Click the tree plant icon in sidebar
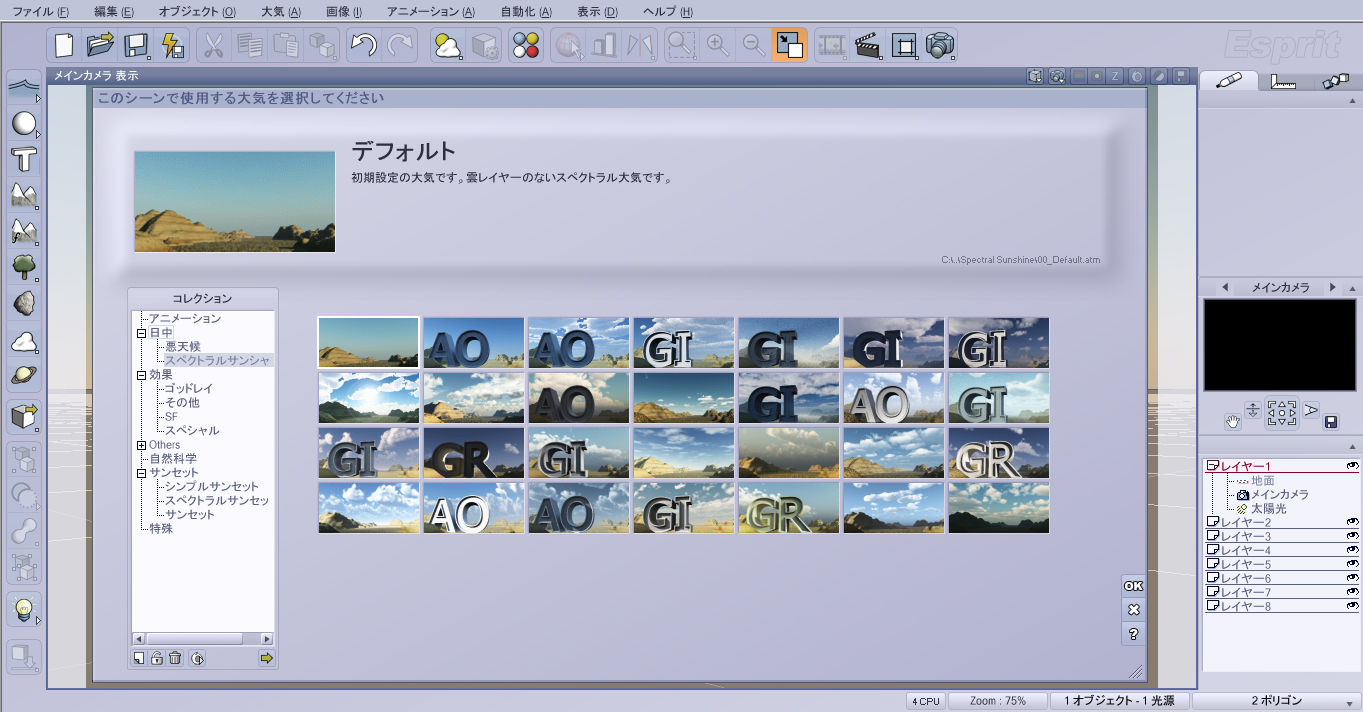This screenshot has width=1363, height=712. [x=24, y=266]
